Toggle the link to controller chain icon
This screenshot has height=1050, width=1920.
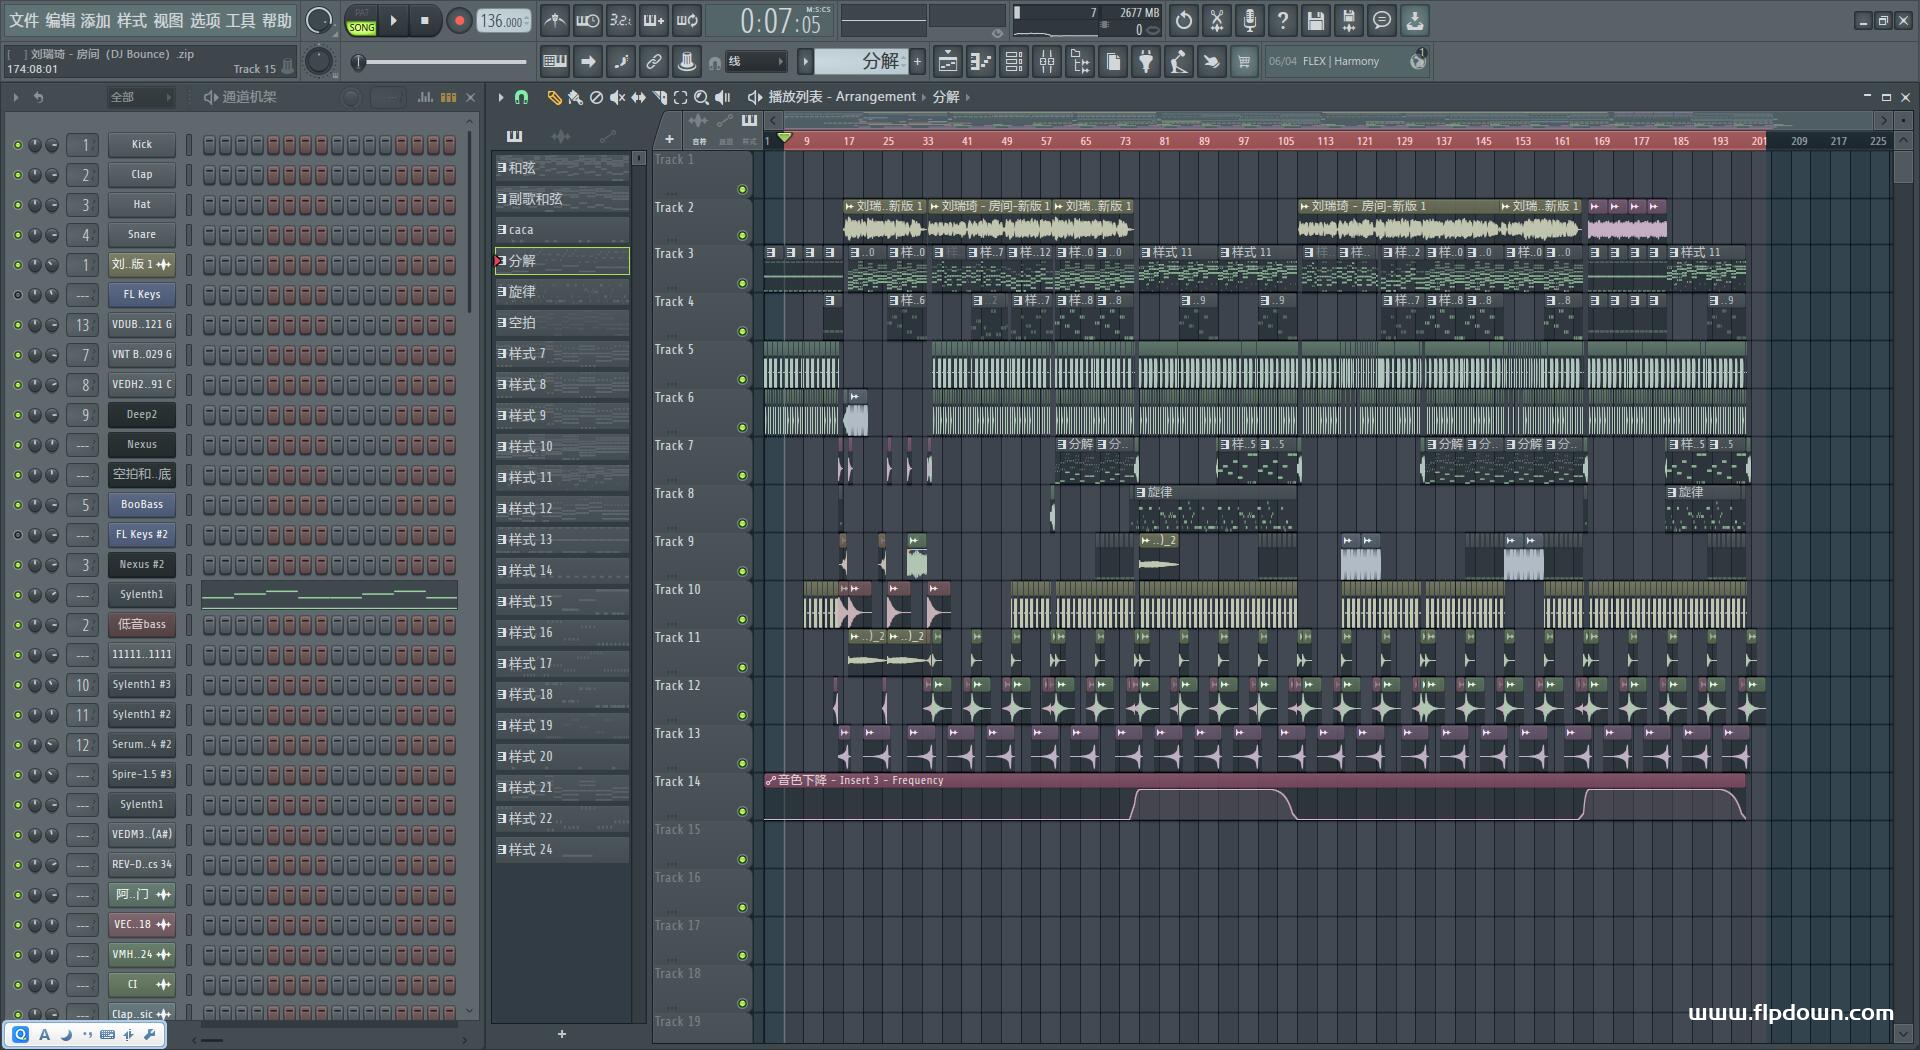pyautogui.click(x=654, y=62)
